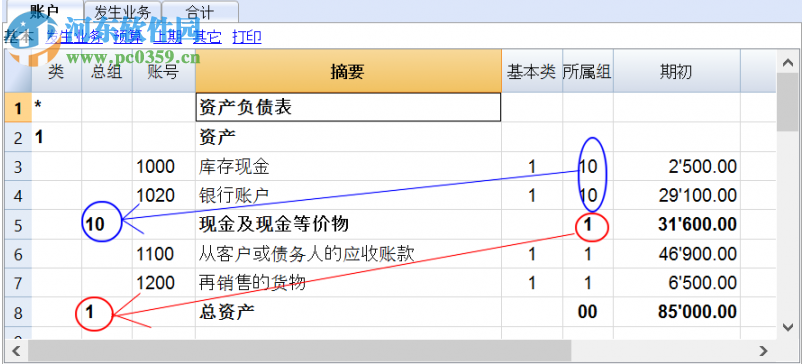The height and width of the screenshot is (364, 805).
Task: Open the 合计 tab
Action: coord(200,11)
